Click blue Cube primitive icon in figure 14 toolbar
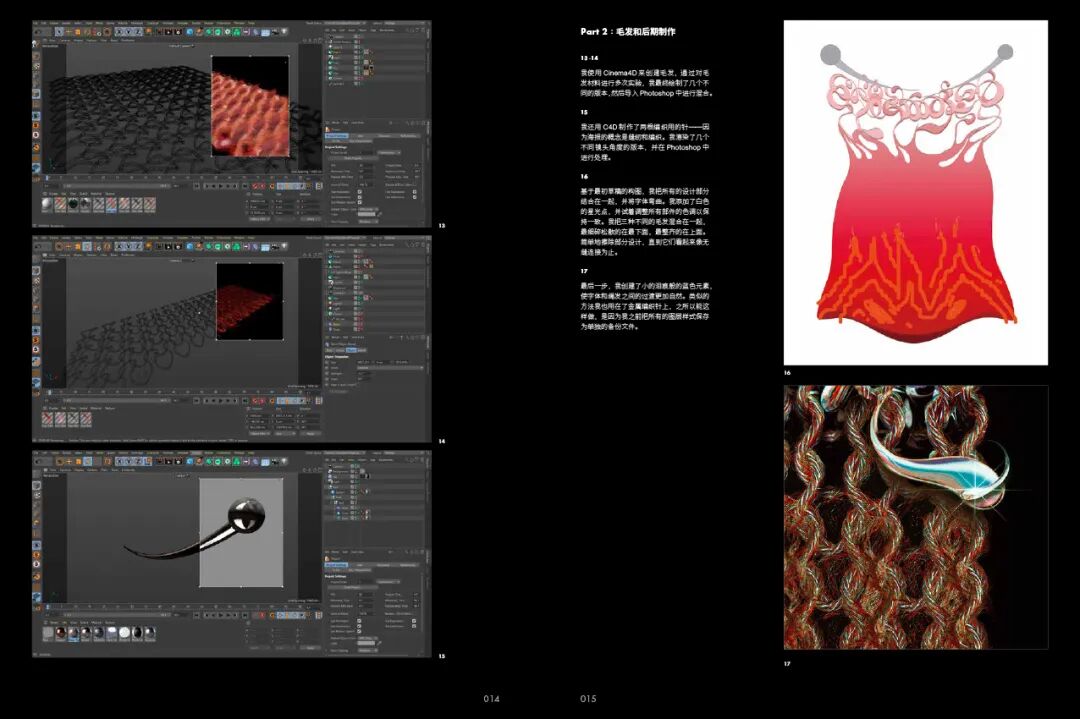 (189, 247)
